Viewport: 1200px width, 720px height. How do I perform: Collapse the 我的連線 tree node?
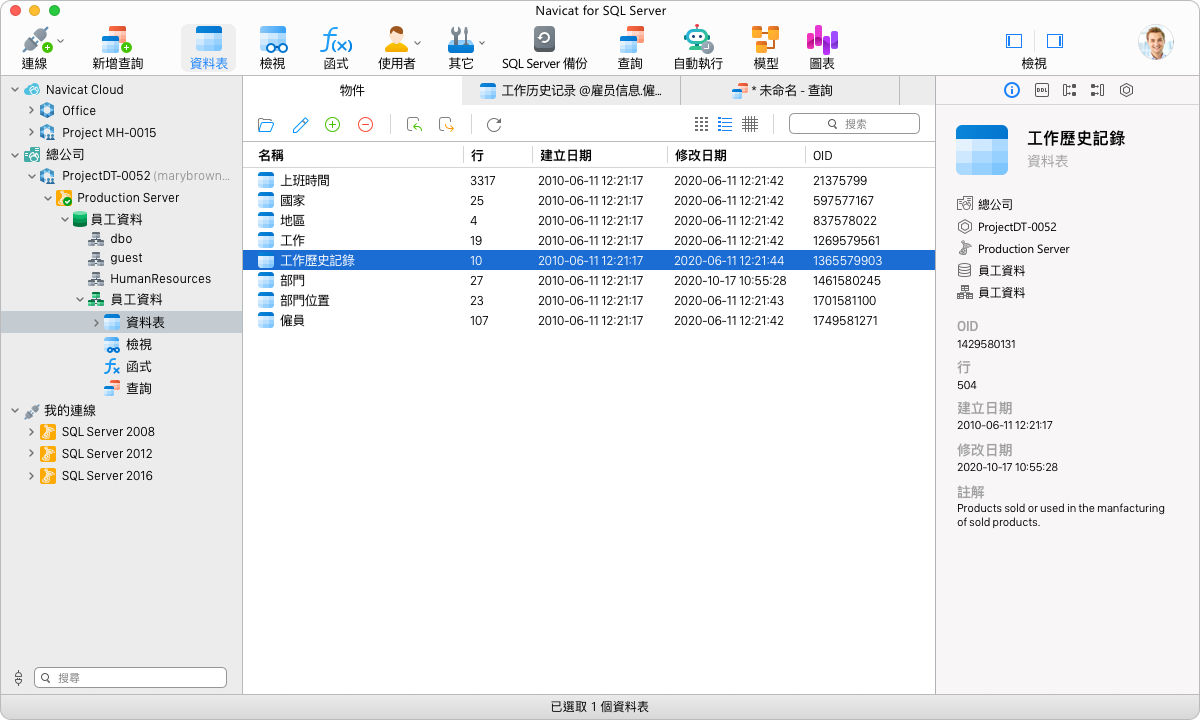tap(15, 410)
